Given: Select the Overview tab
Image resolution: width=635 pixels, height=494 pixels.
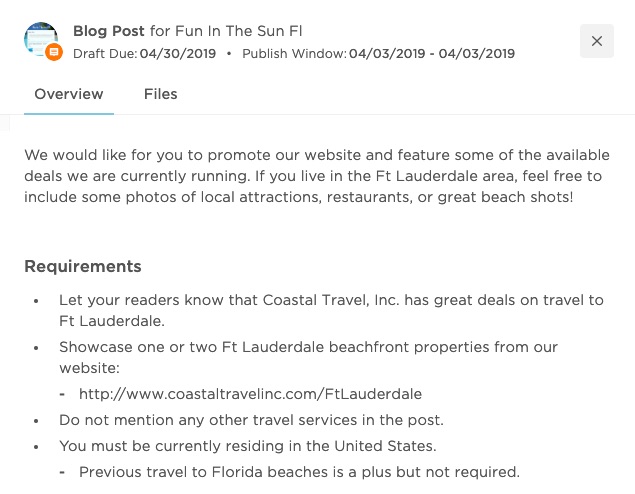Looking at the screenshot, I should 69,94.
